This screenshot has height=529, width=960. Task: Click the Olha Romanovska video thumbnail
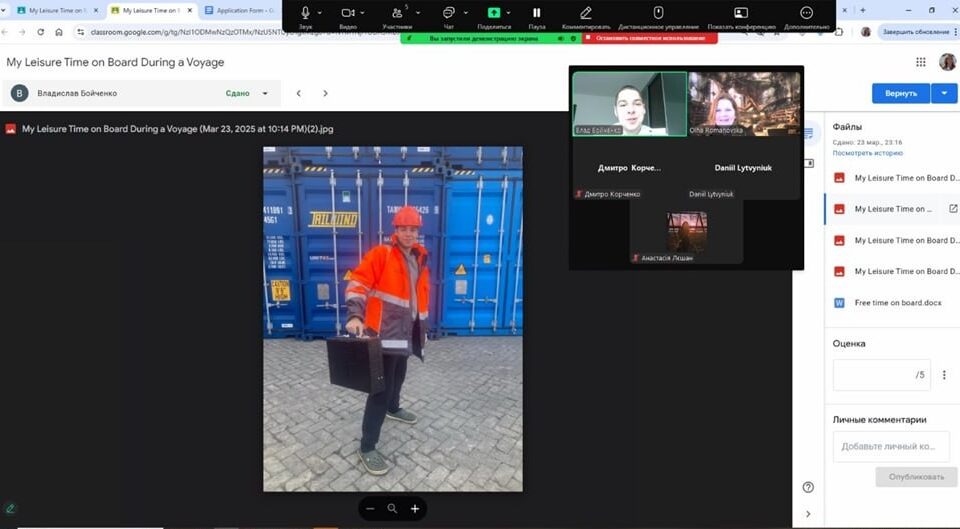pos(744,103)
